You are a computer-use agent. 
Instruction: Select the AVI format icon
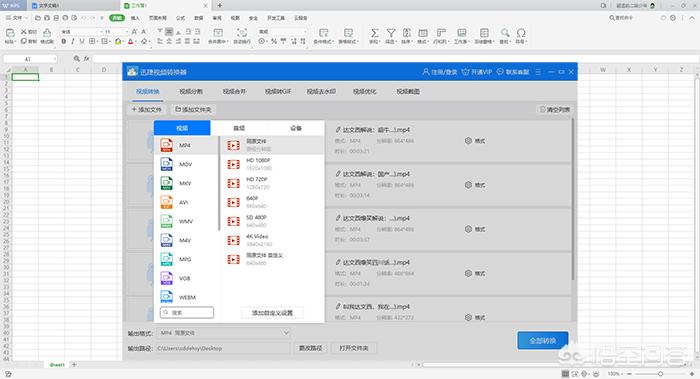167,202
